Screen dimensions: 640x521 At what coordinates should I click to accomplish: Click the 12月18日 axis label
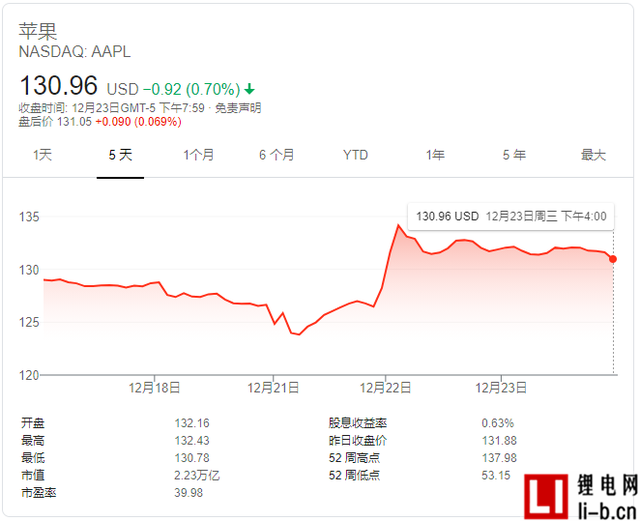coord(154,387)
